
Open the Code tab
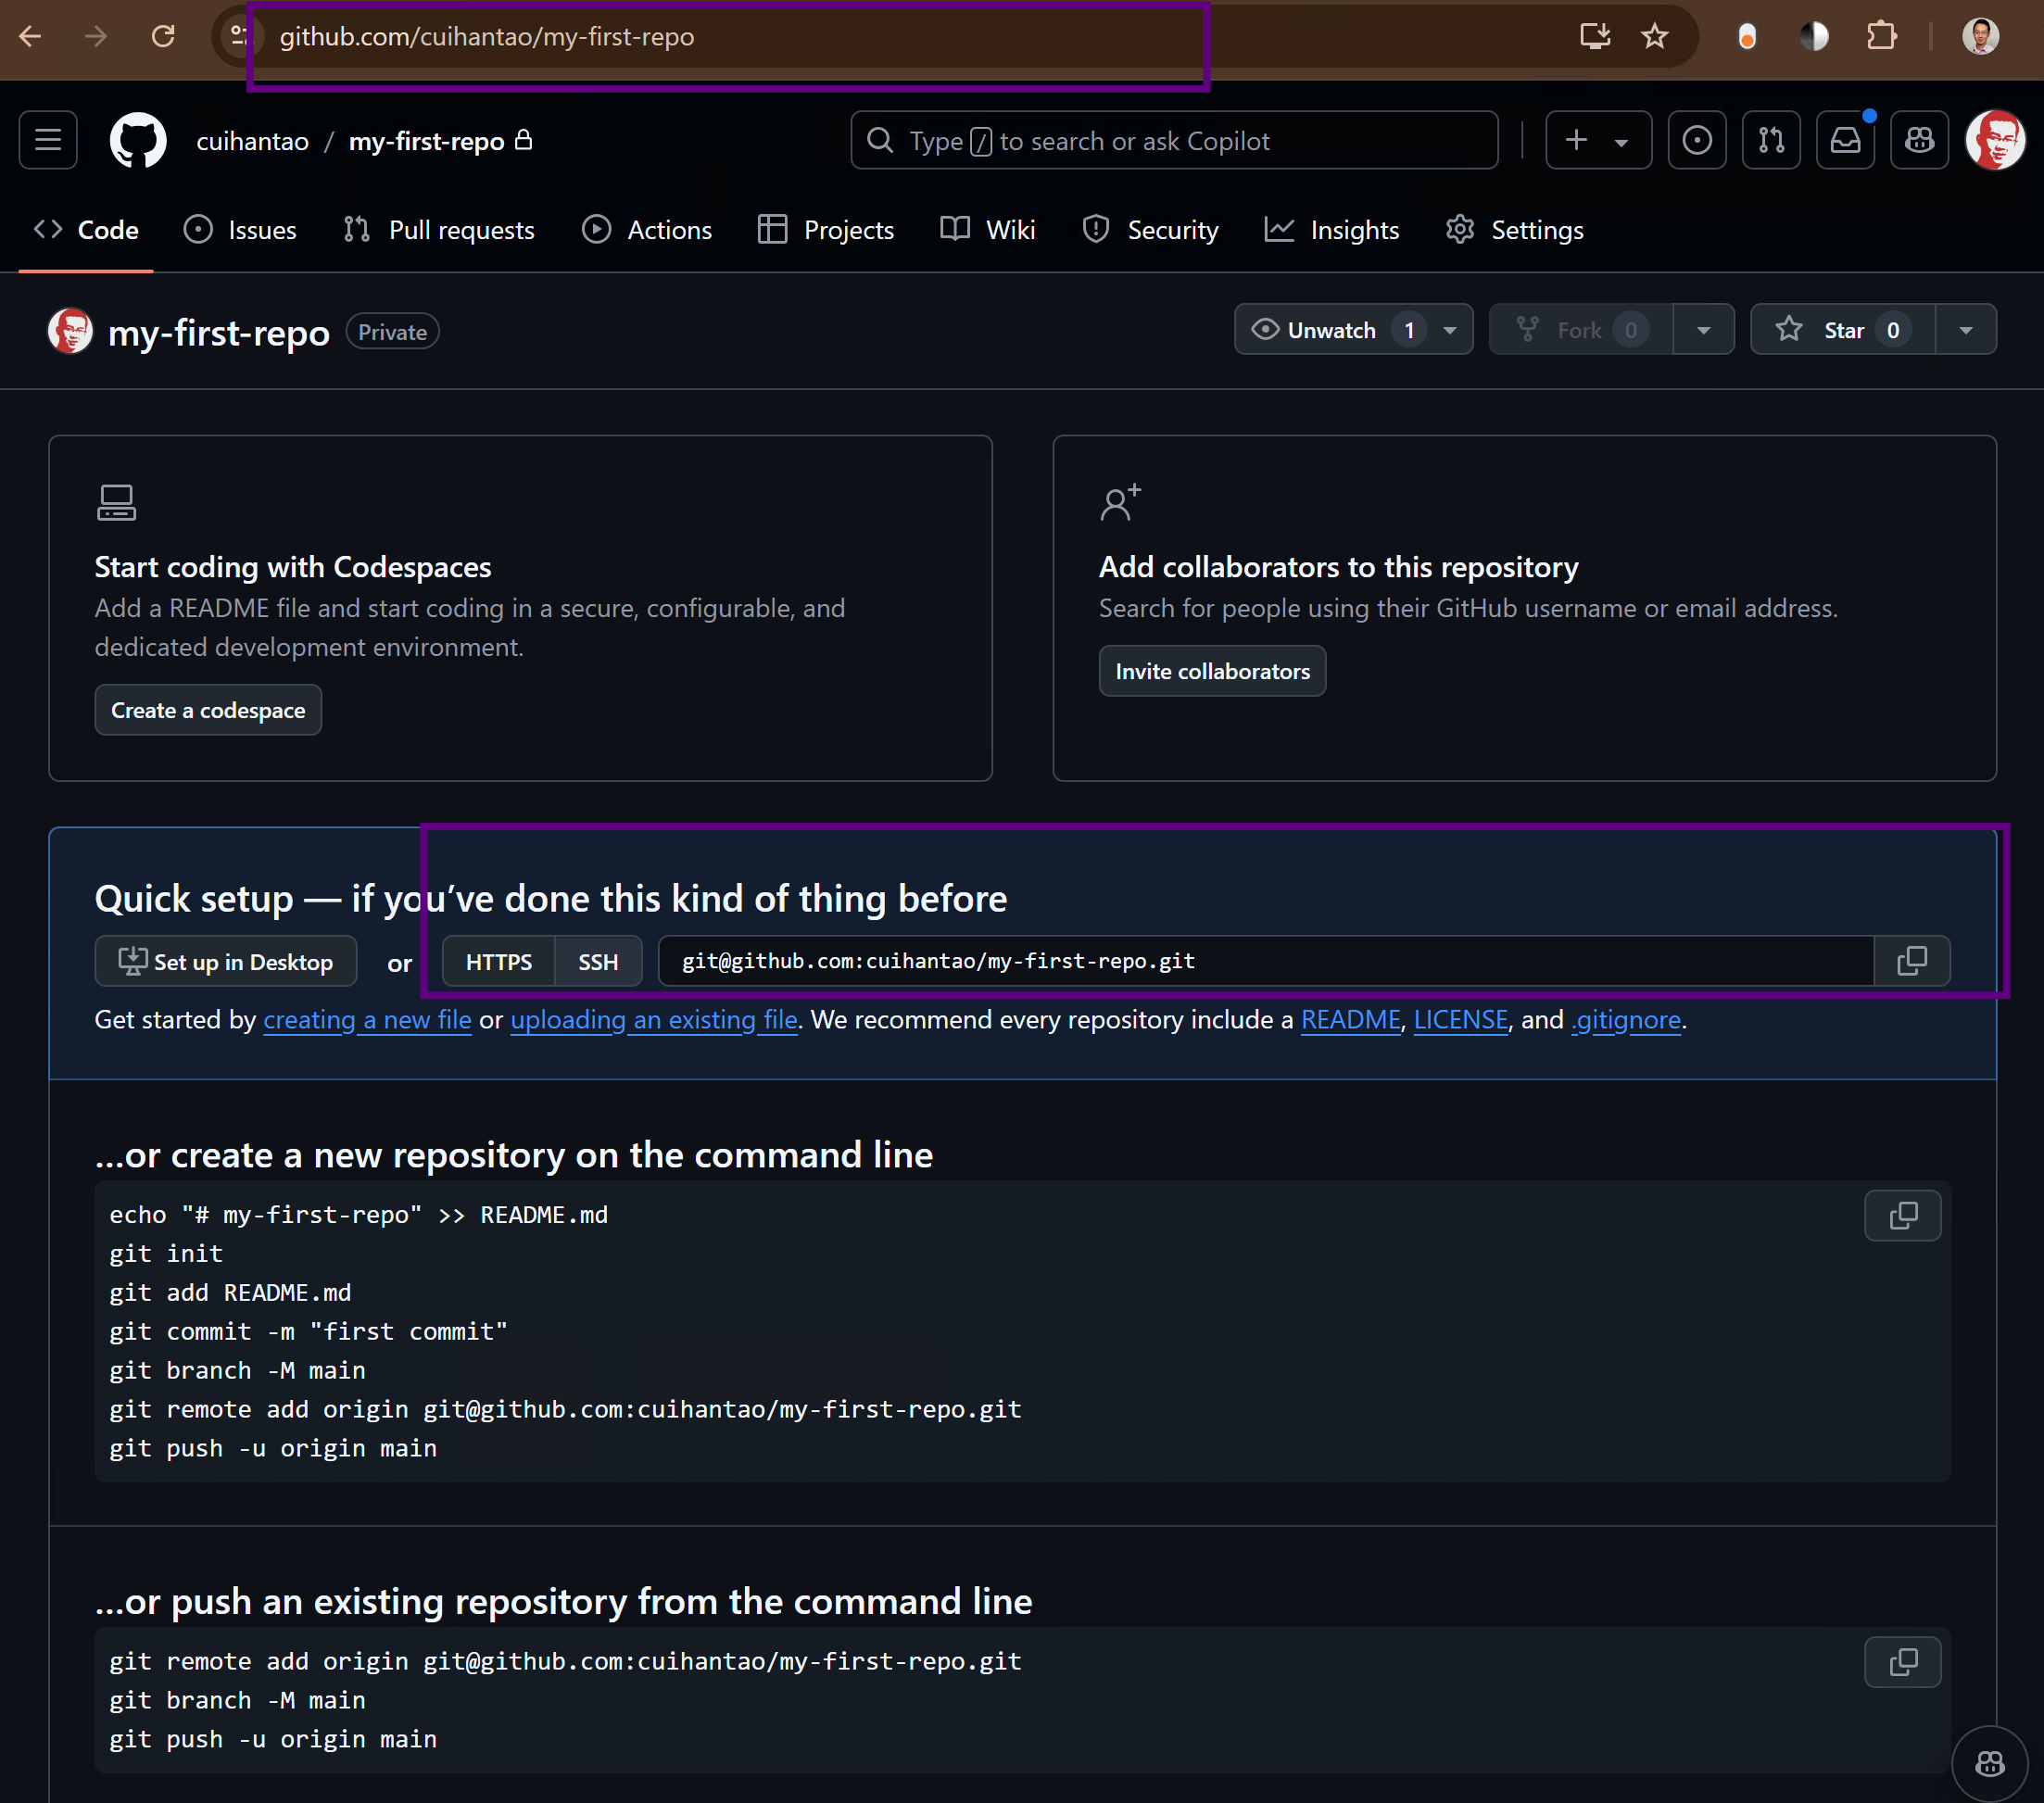[x=86, y=230]
